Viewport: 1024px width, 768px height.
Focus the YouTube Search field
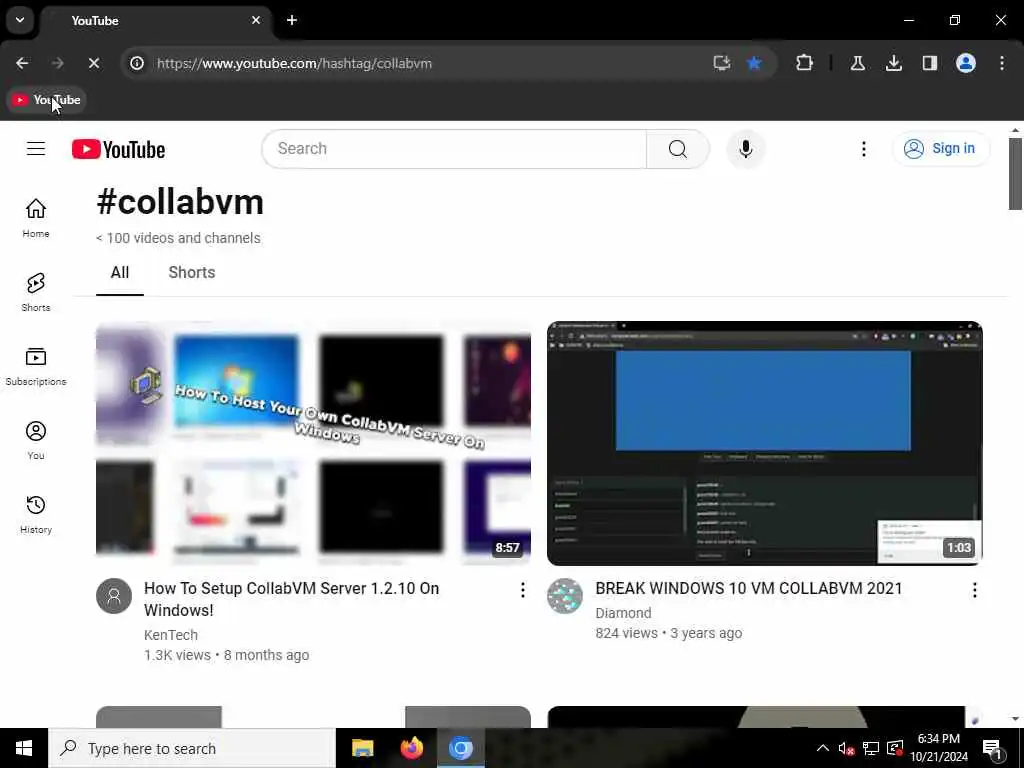(454, 149)
